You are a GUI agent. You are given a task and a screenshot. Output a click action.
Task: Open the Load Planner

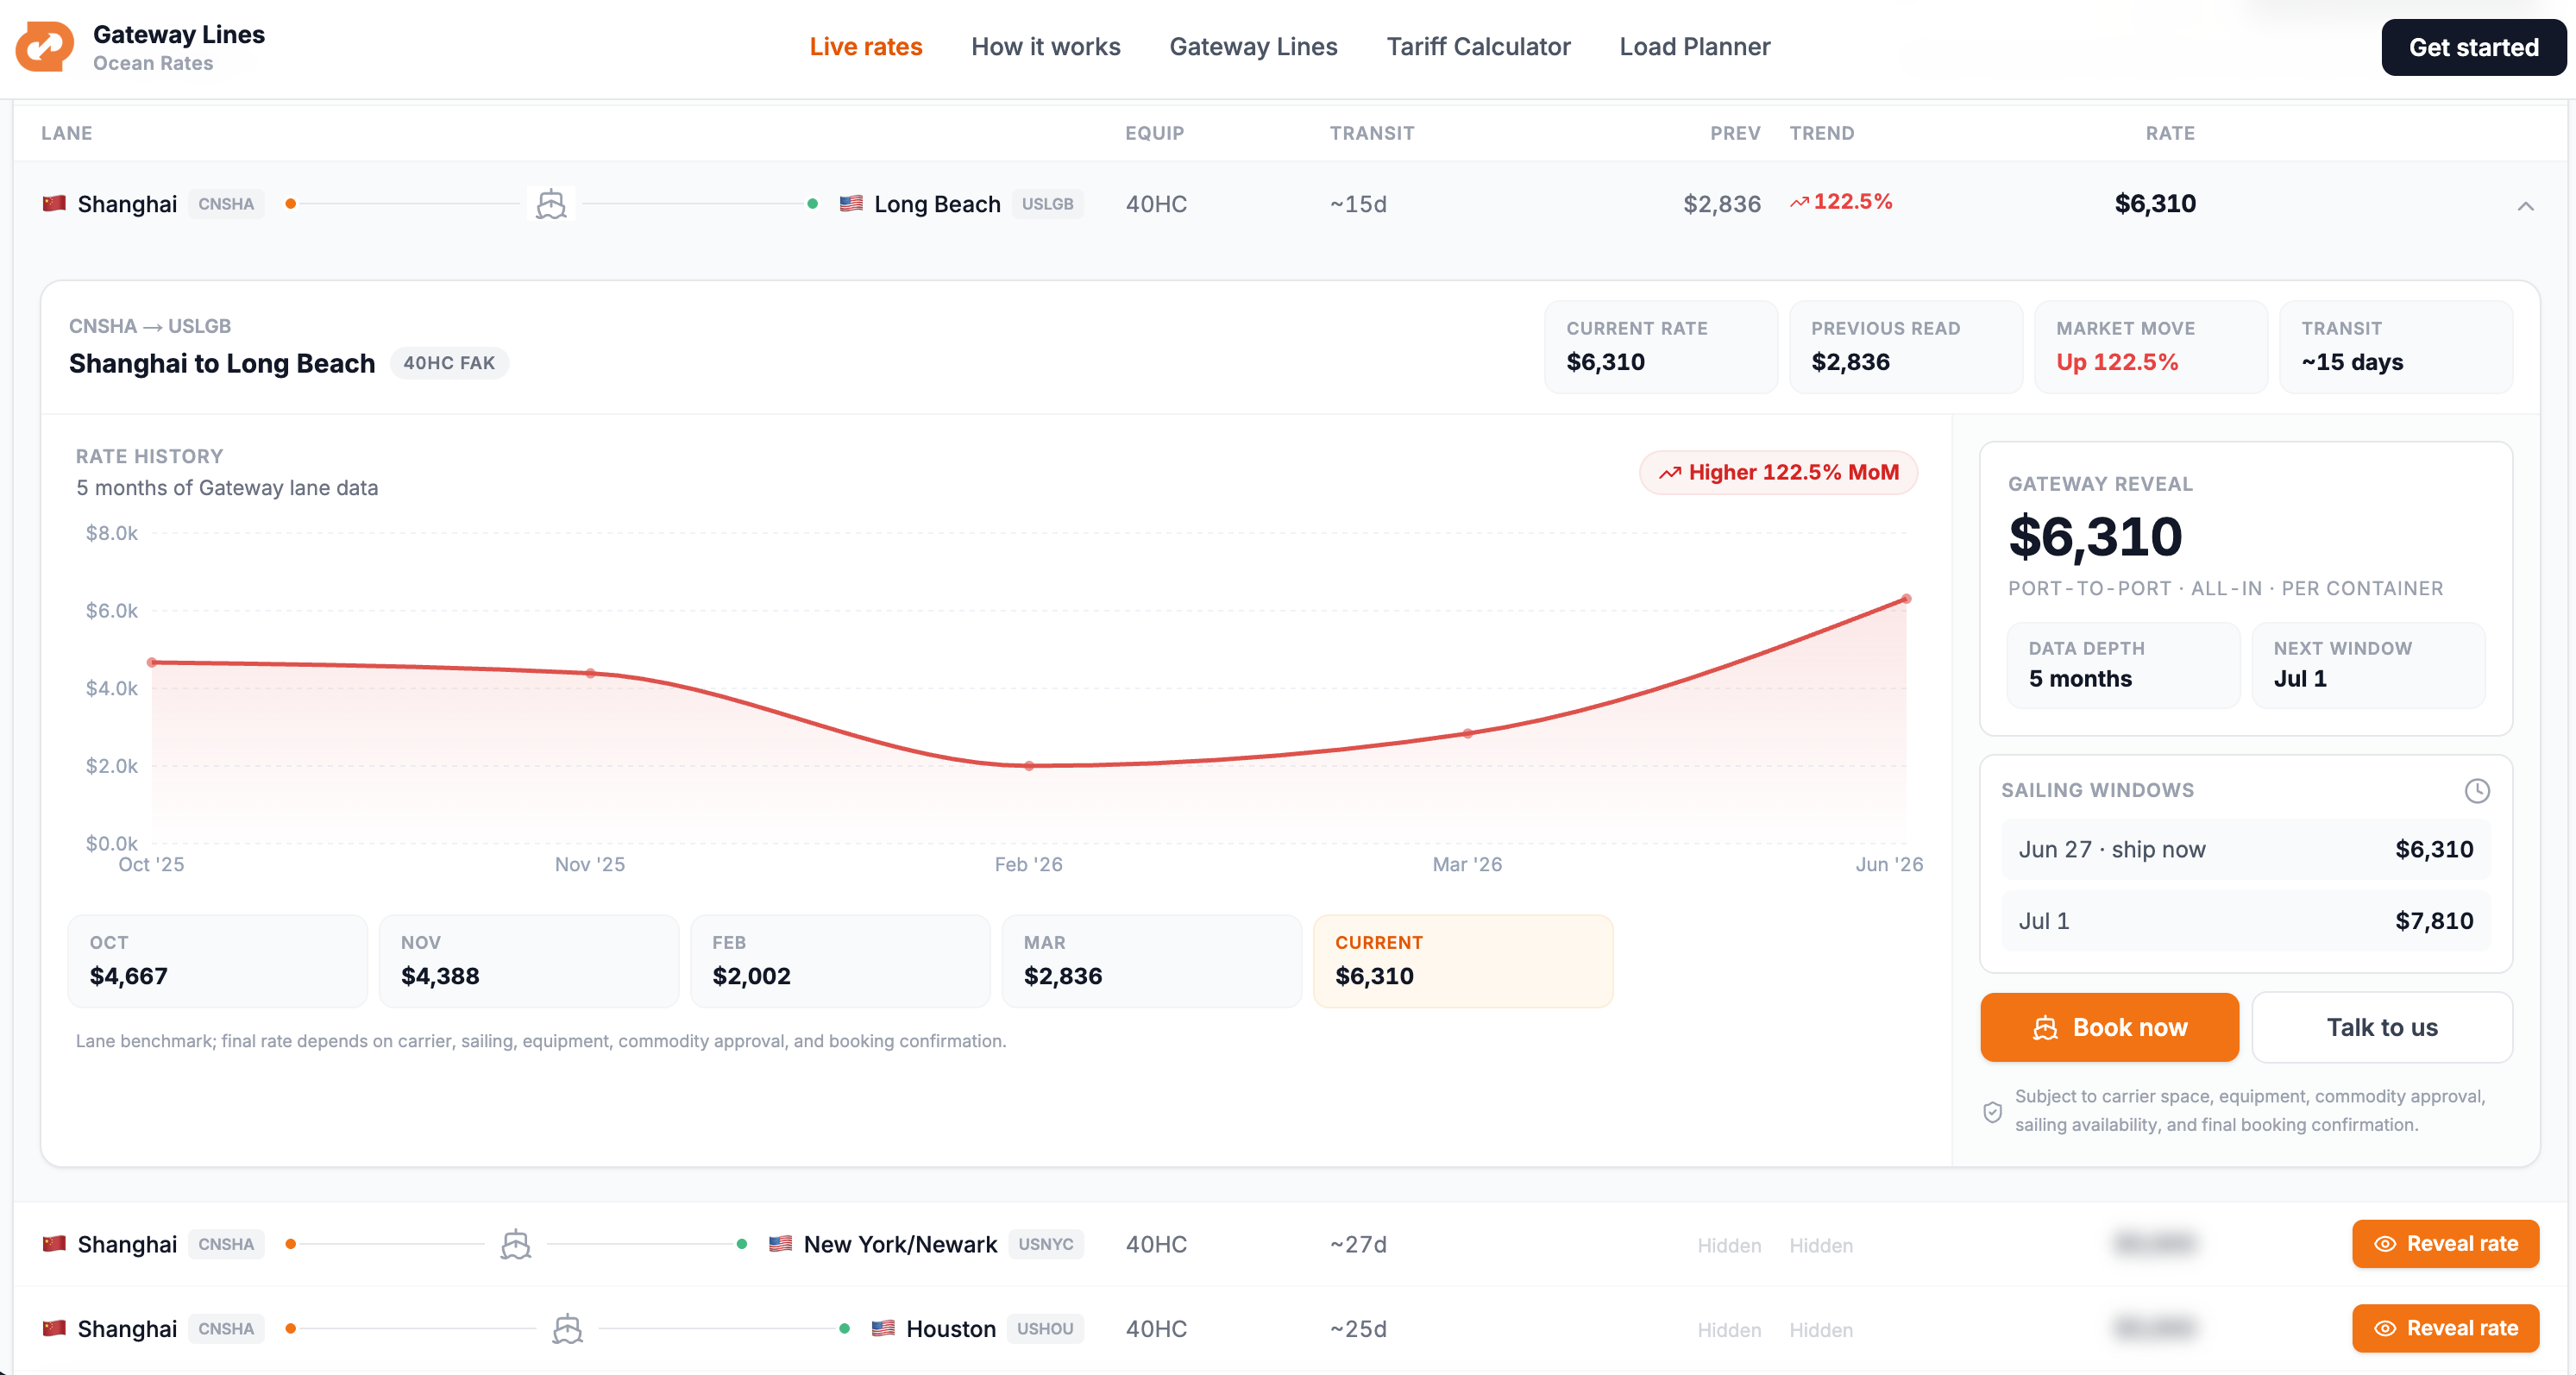click(1695, 47)
